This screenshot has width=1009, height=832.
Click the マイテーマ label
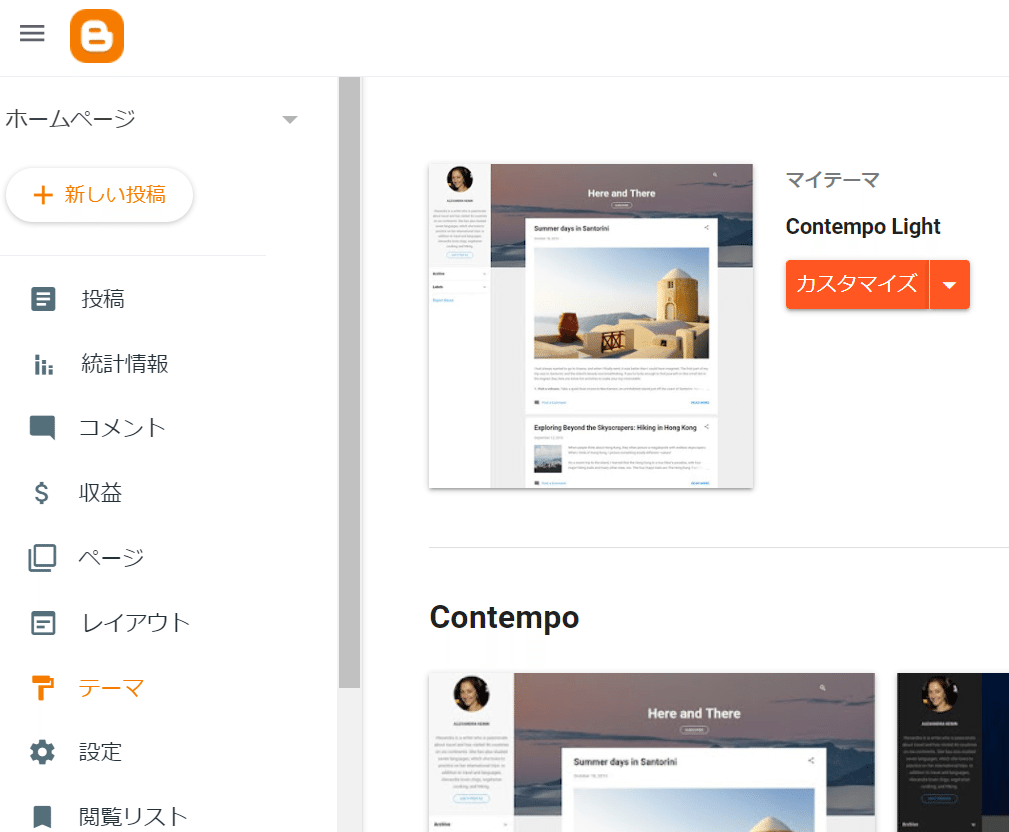pos(833,180)
